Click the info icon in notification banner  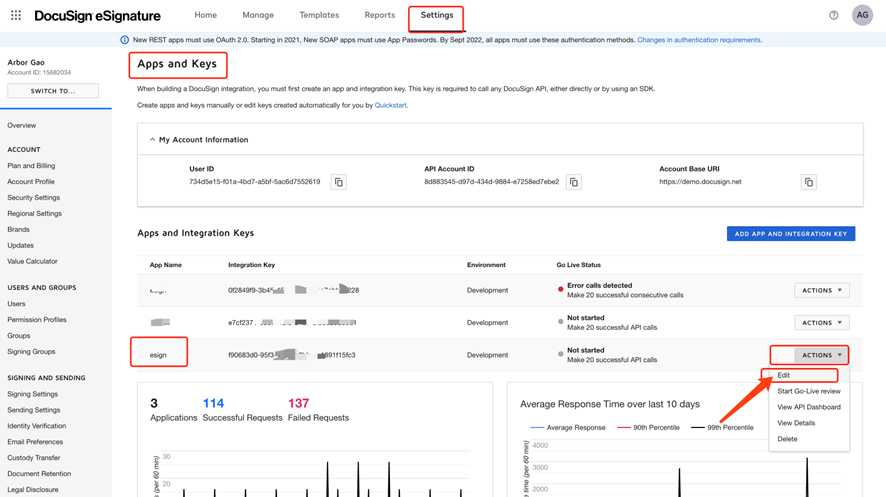(x=124, y=40)
